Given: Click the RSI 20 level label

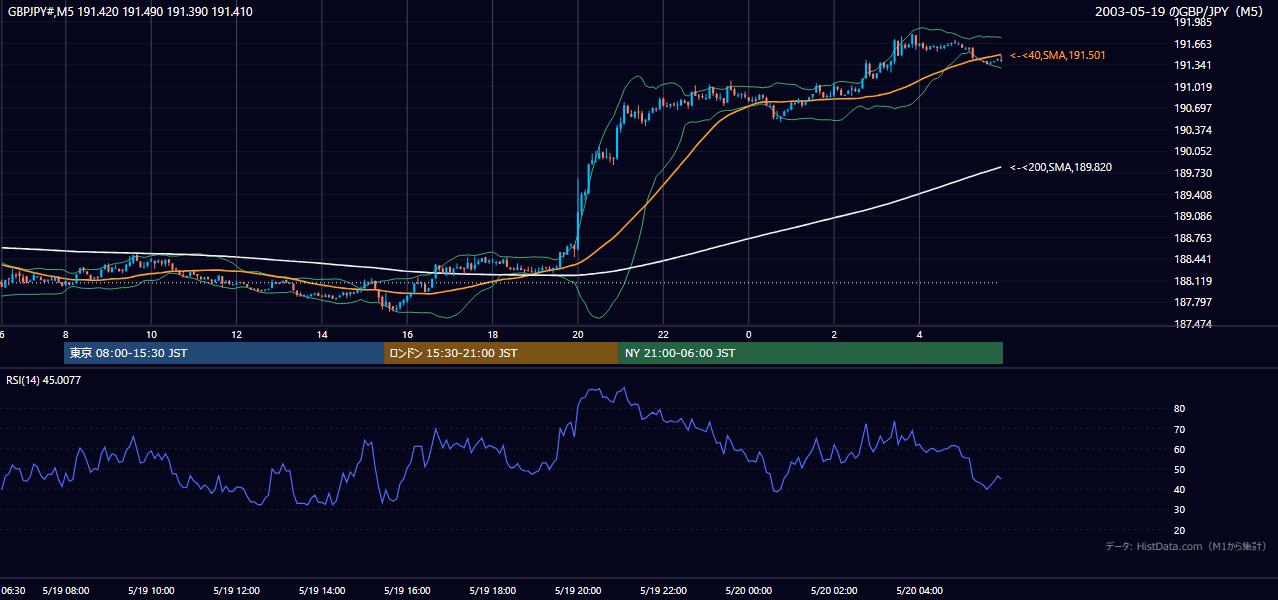Looking at the screenshot, I should click(1180, 530).
